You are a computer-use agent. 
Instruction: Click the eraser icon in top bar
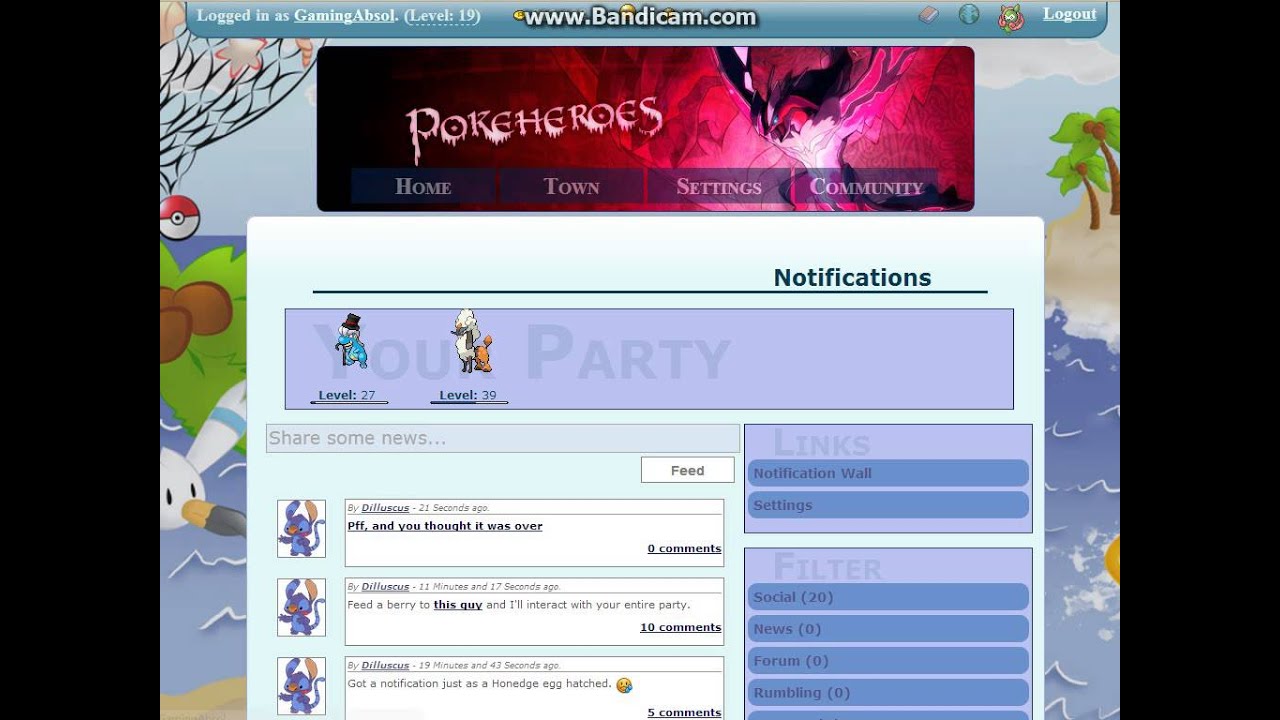pyautogui.click(x=929, y=15)
